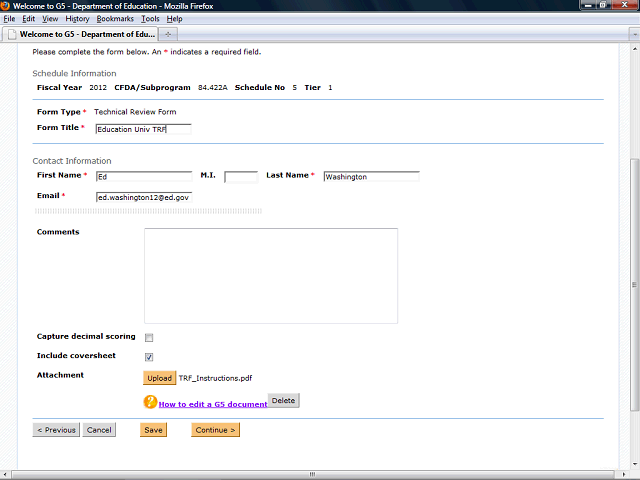Click the M.I. input field
Image resolution: width=640 pixels, height=480 pixels.
241,177
